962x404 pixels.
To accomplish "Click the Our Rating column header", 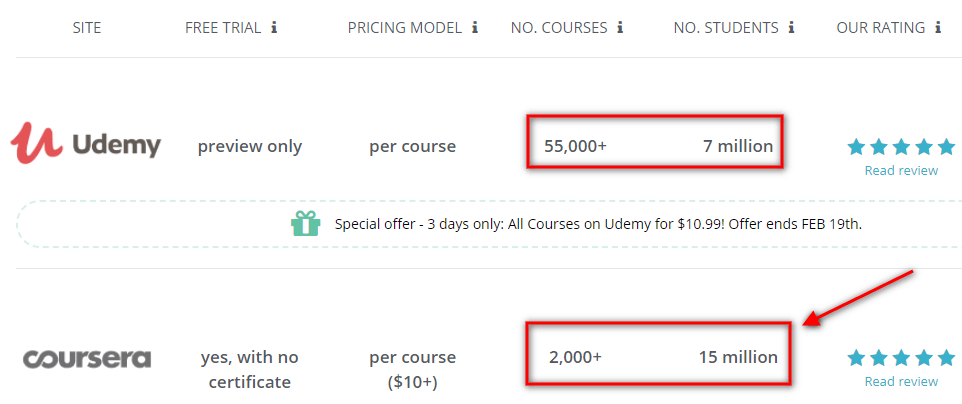I will tap(880, 28).
